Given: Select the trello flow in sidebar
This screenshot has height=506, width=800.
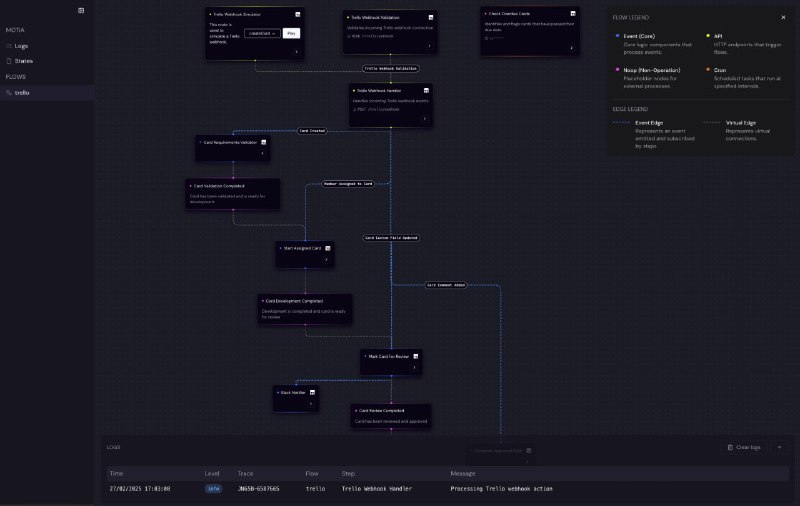Looking at the screenshot, I should pos(22,92).
